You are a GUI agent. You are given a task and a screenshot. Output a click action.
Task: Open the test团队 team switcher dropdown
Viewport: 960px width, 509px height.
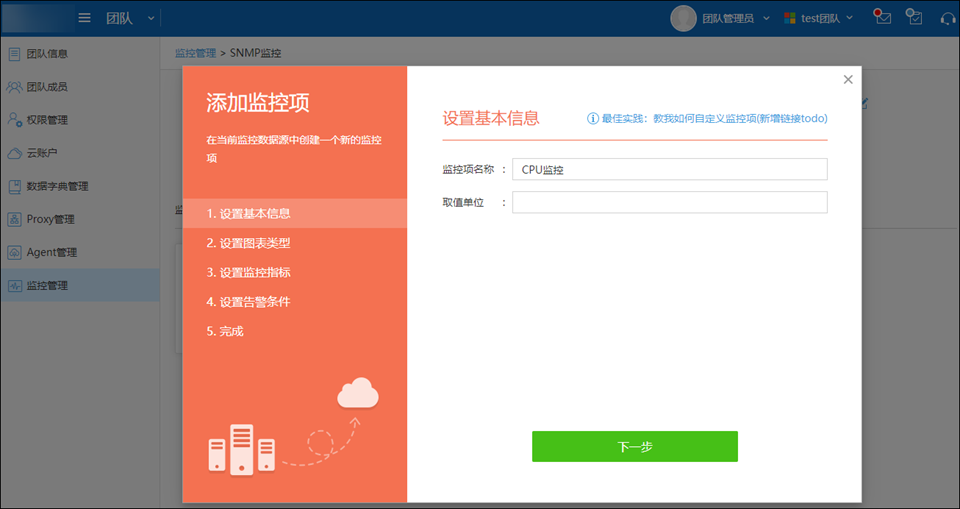827,18
